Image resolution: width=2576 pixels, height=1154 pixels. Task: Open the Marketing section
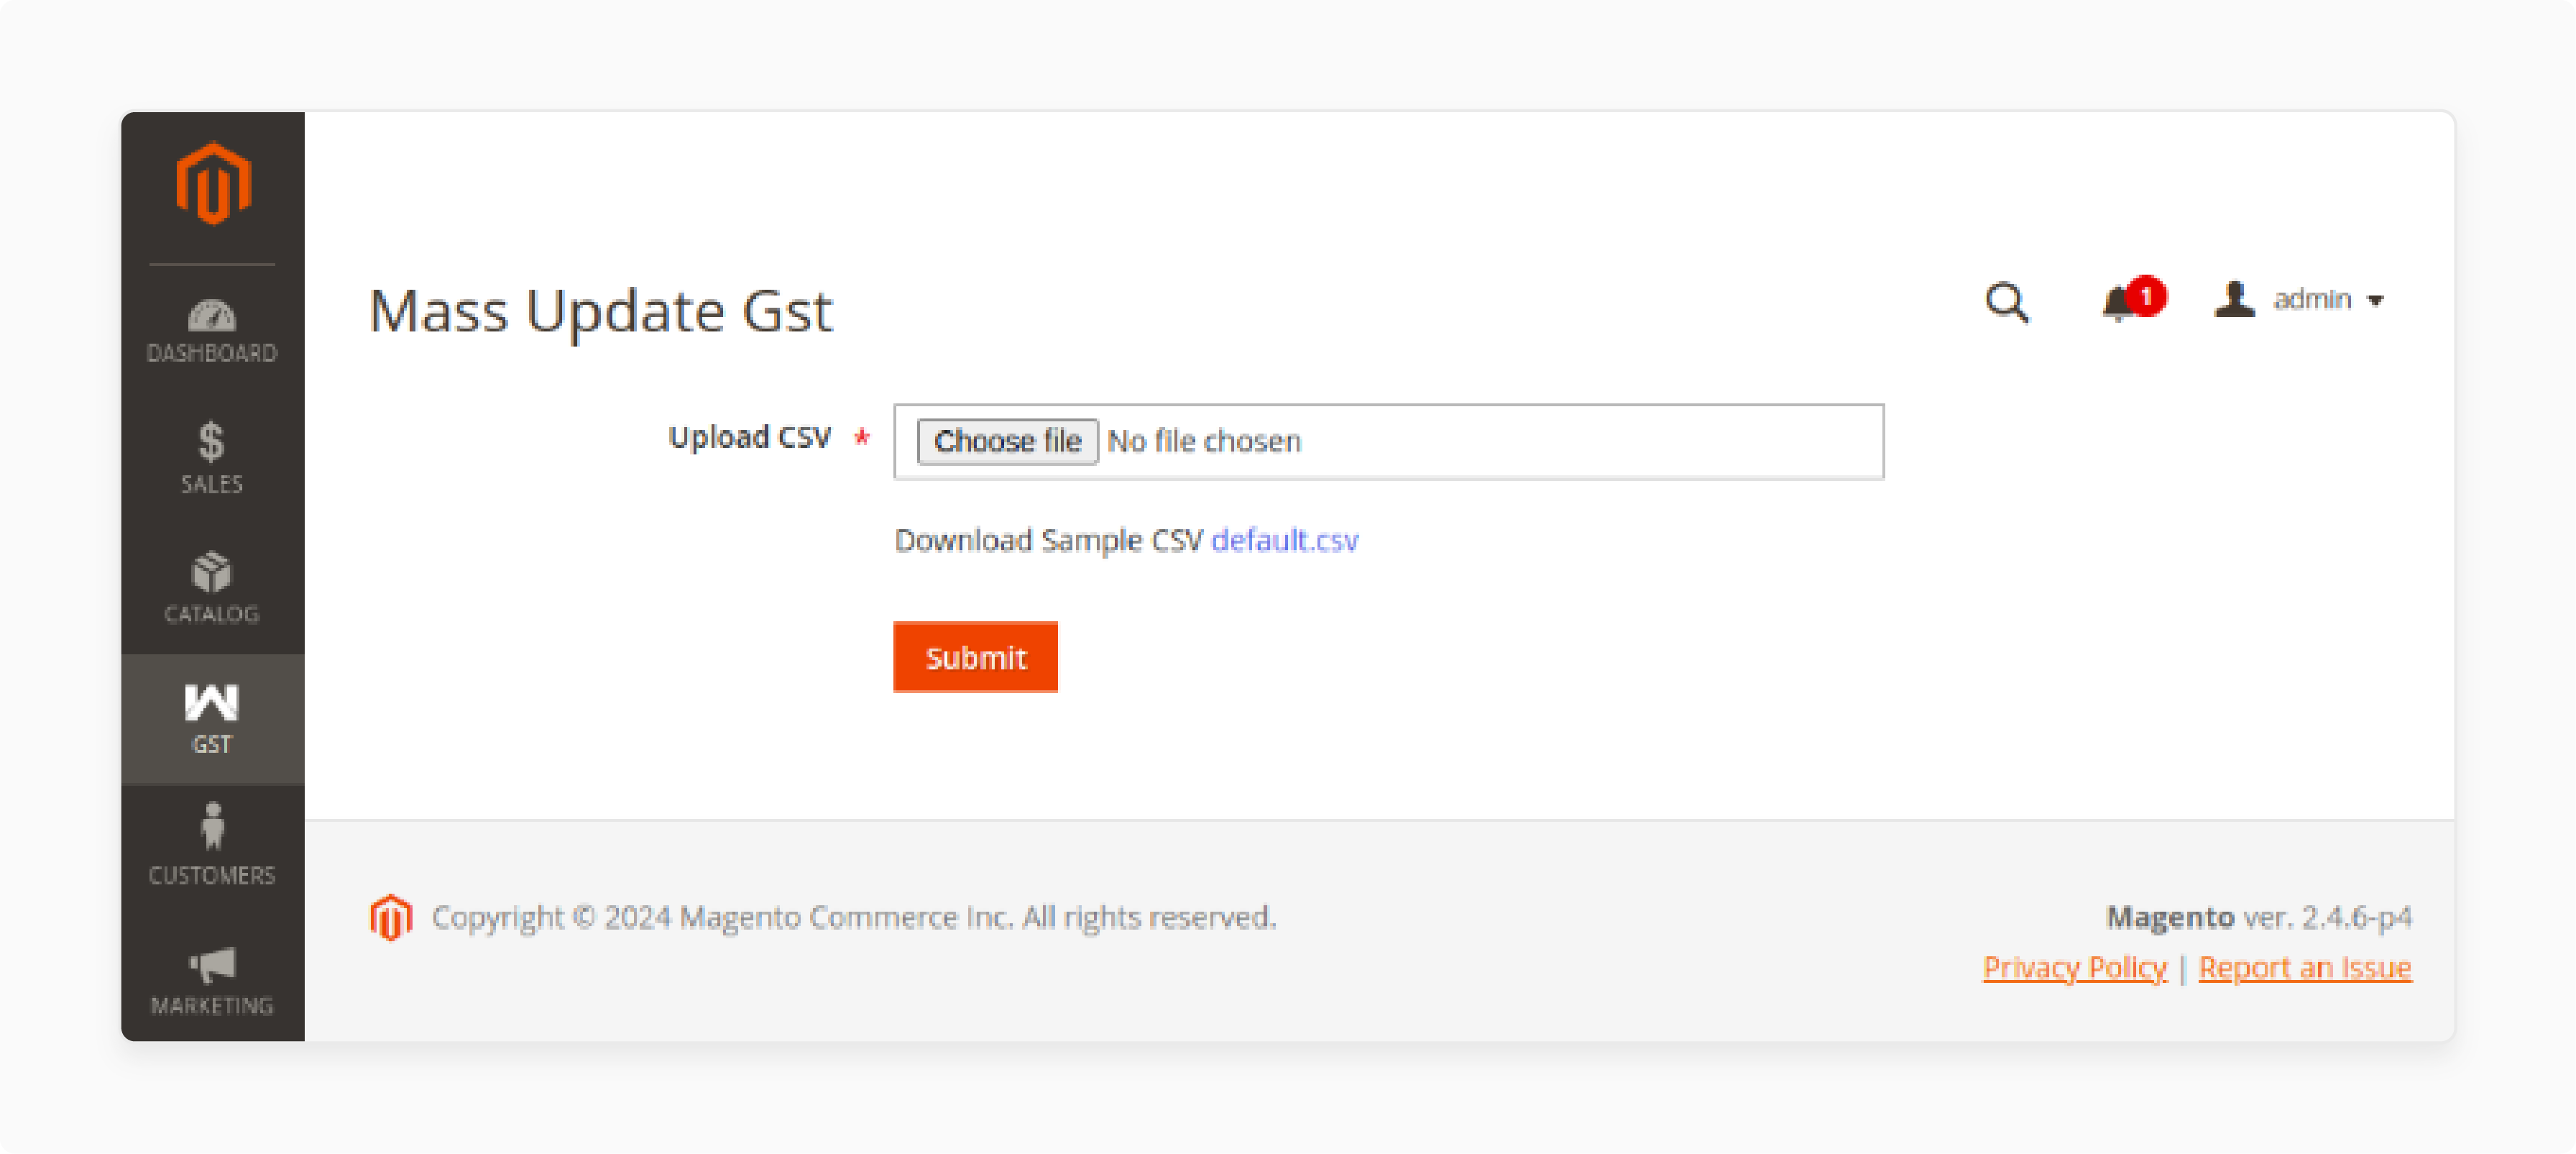pos(211,978)
